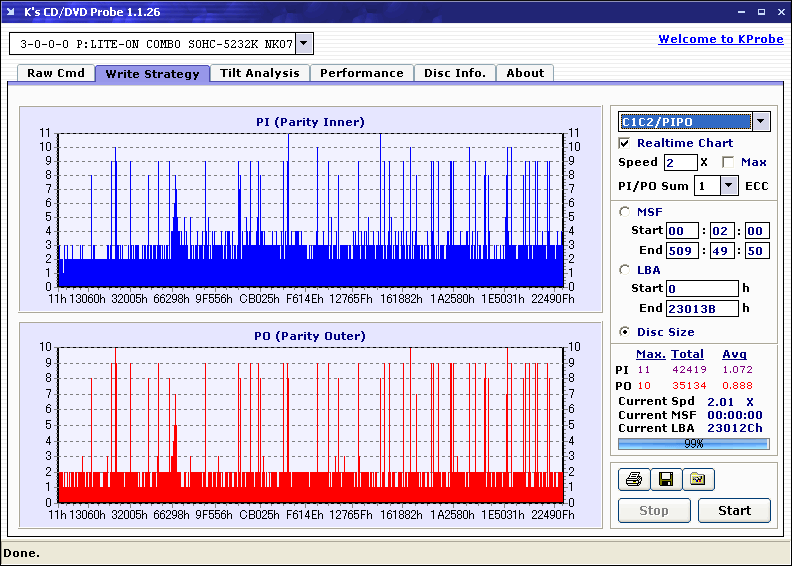Choose the Disc Size radio option
792x566 pixels.
click(x=625, y=332)
